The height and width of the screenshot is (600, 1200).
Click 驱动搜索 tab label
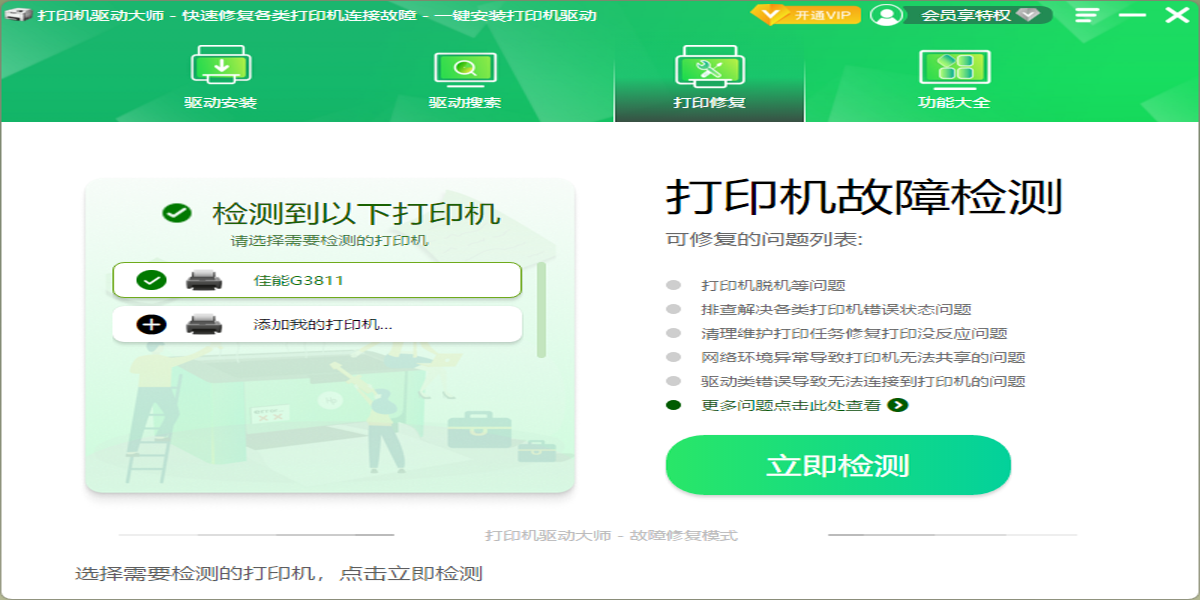pyautogui.click(x=465, y=103)
